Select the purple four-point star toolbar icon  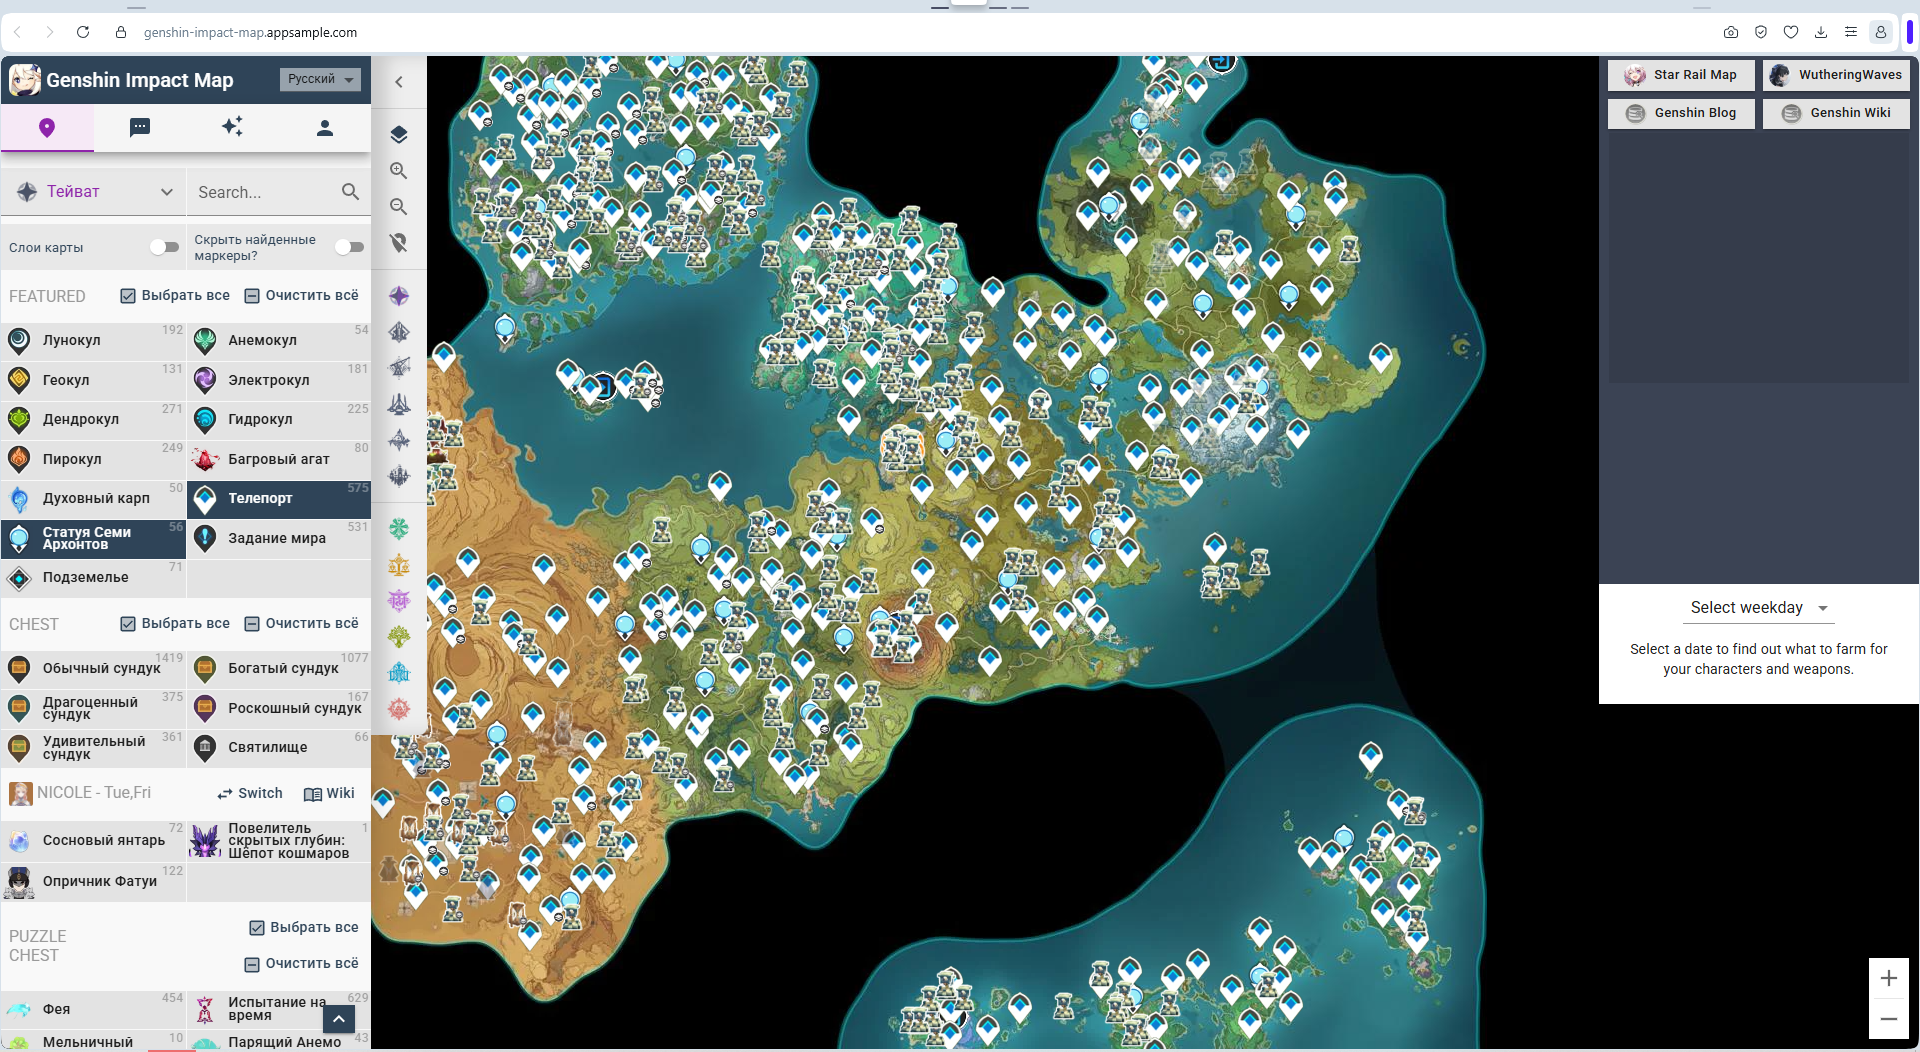pos(399,296)
